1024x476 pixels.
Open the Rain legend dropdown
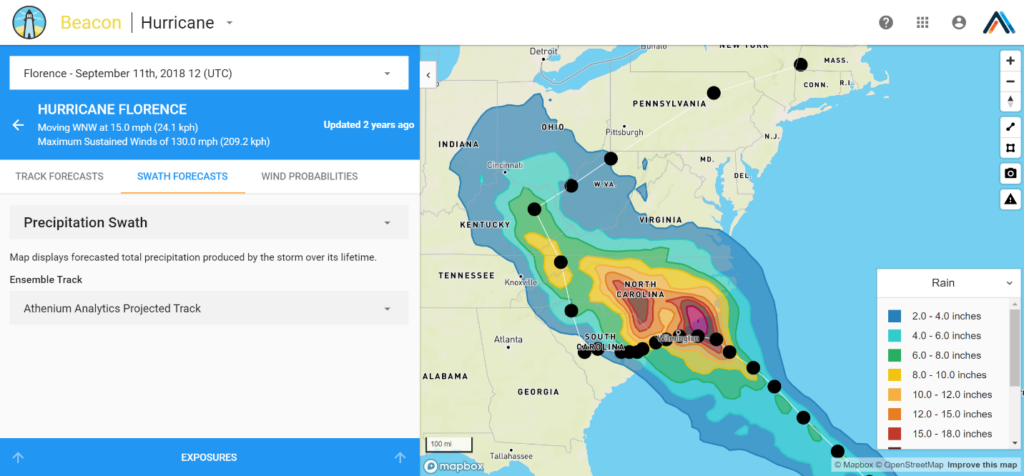coord(949,283)
